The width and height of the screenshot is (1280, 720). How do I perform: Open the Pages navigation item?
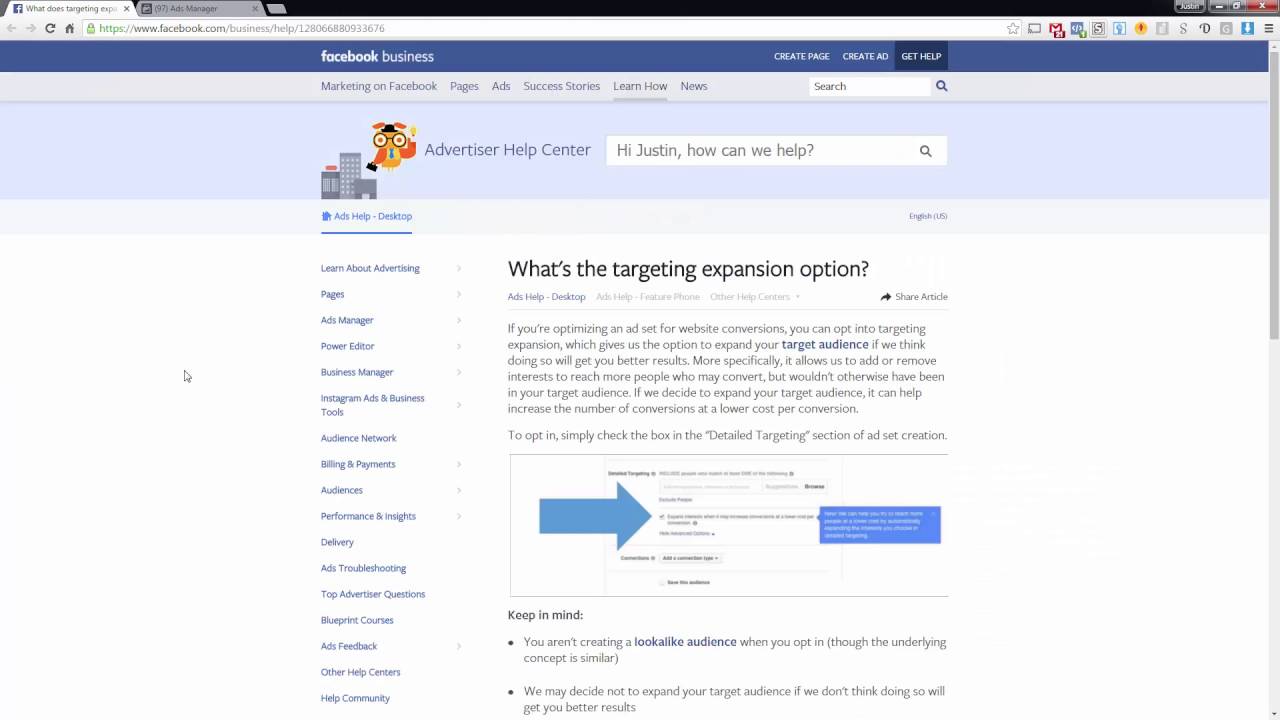464,86
